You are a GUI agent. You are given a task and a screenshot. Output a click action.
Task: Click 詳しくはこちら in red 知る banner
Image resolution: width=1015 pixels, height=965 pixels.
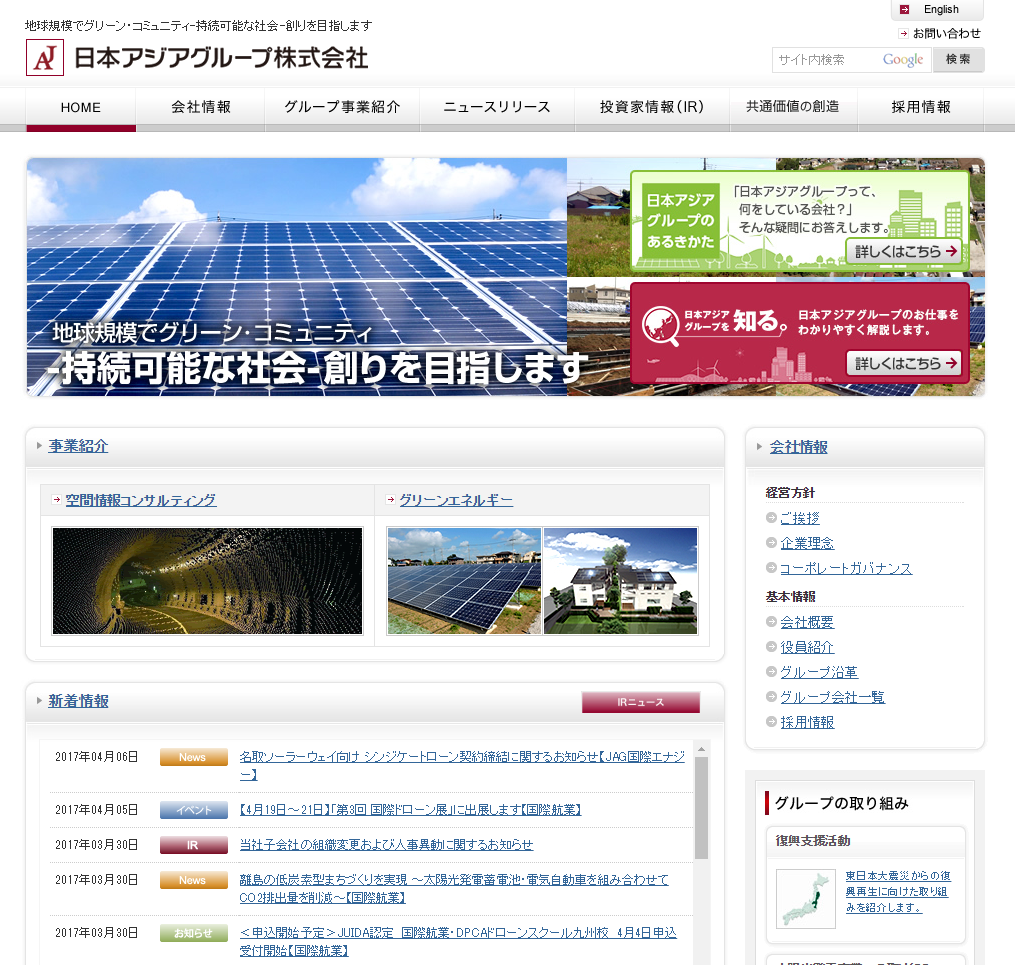coord(905,364)
